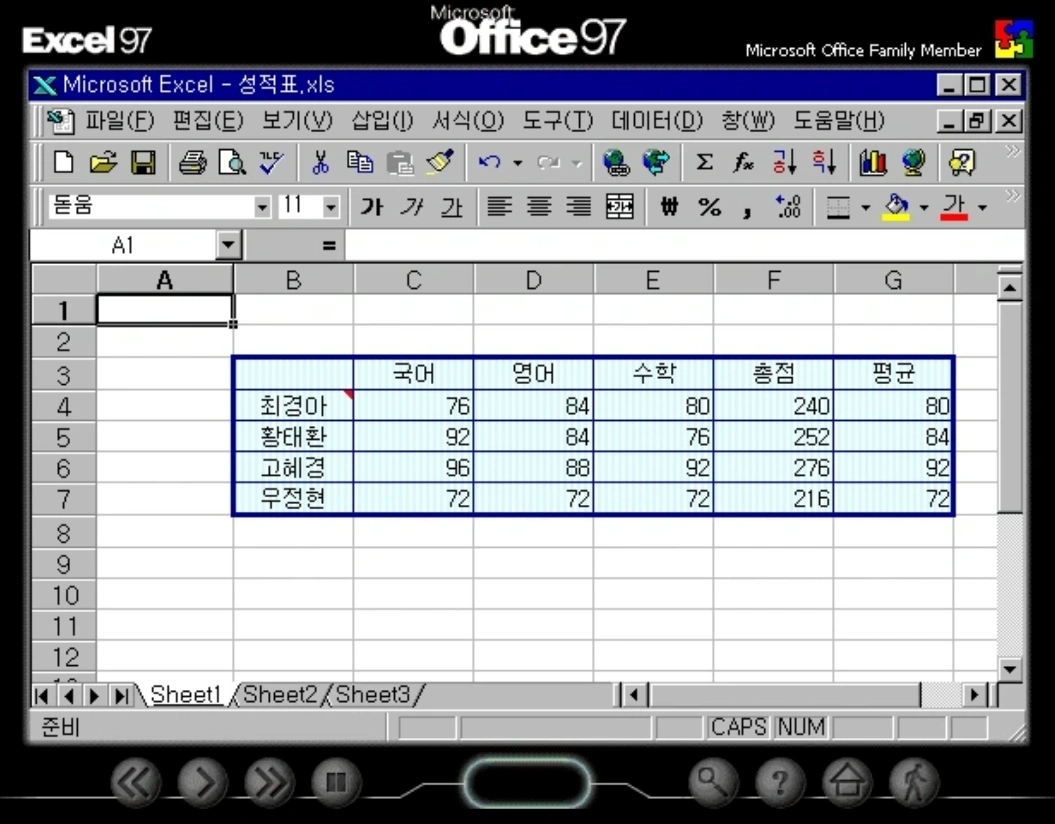1055x824 pixels.
Task: Open the 서식(O) menu
Action: coord(467,122)
